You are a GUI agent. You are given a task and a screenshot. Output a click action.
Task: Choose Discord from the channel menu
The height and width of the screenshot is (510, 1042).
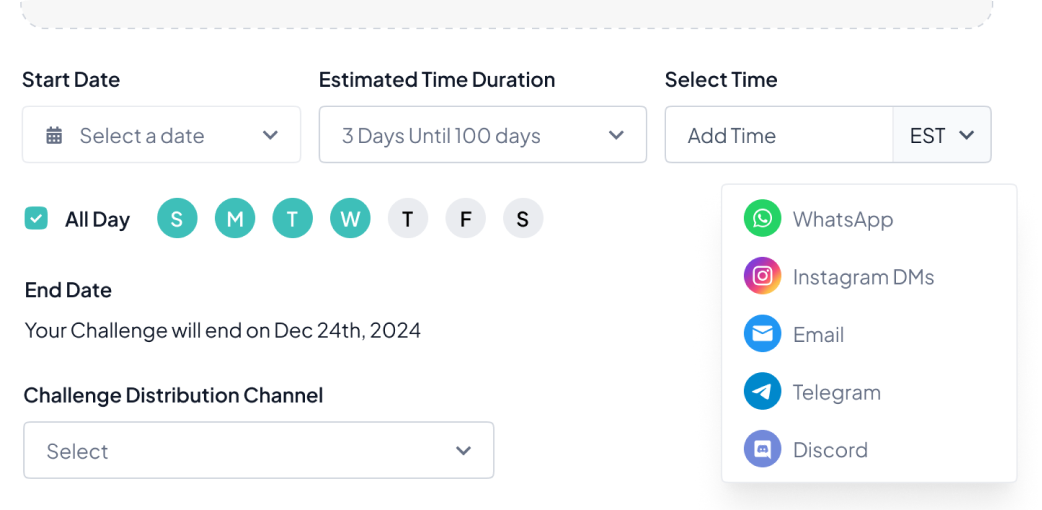[830, 449]
